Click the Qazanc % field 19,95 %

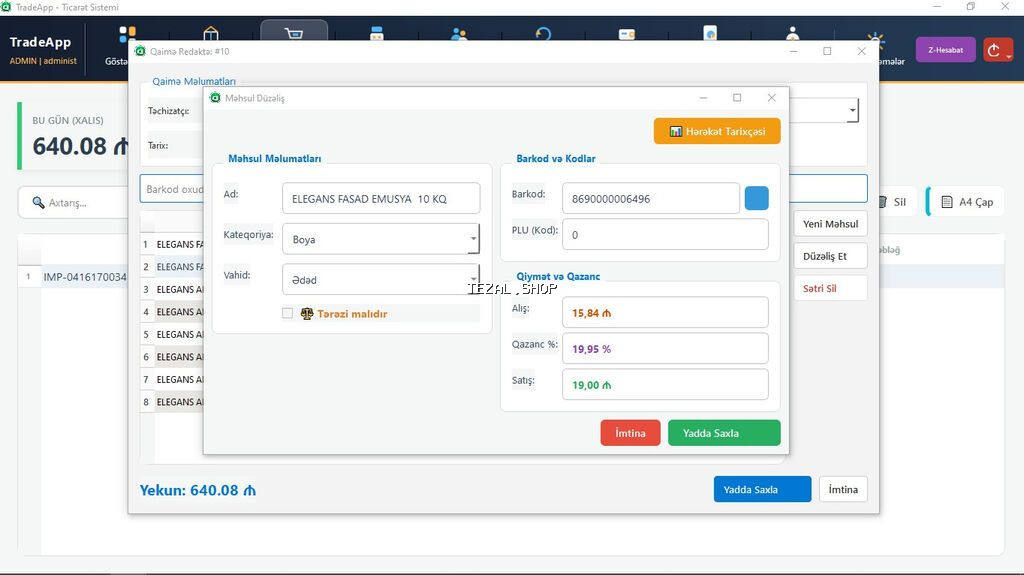665,349
